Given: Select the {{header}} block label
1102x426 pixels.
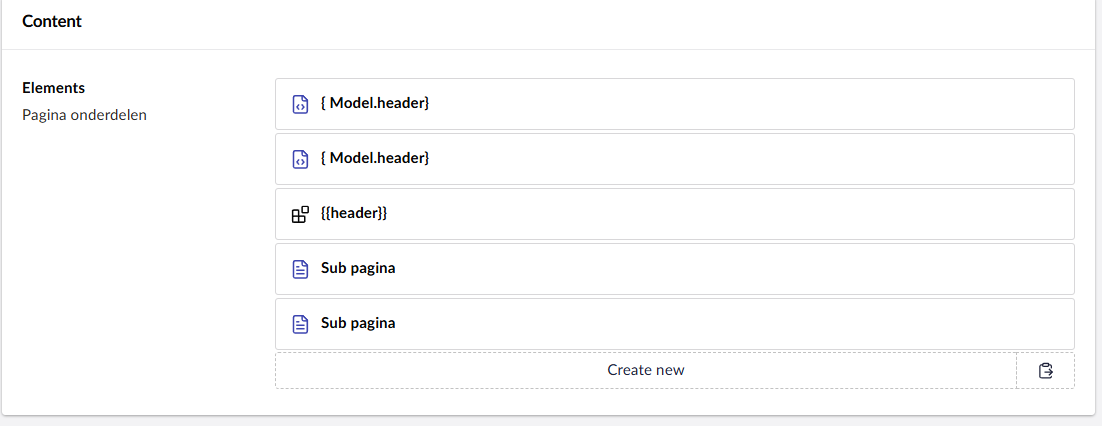Looking at the screenshot, I should point(354,213).
